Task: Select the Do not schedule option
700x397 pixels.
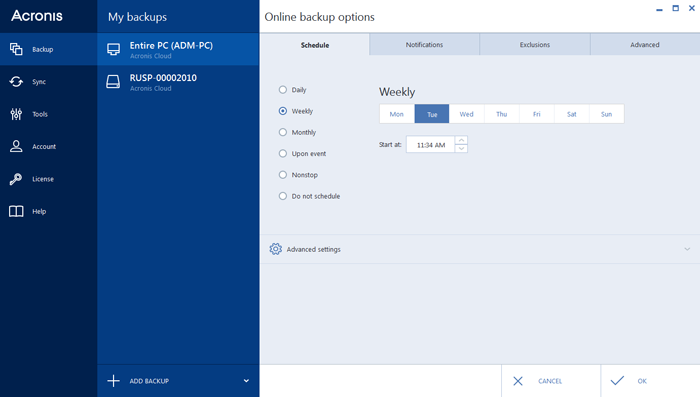Action: (283, 196)
